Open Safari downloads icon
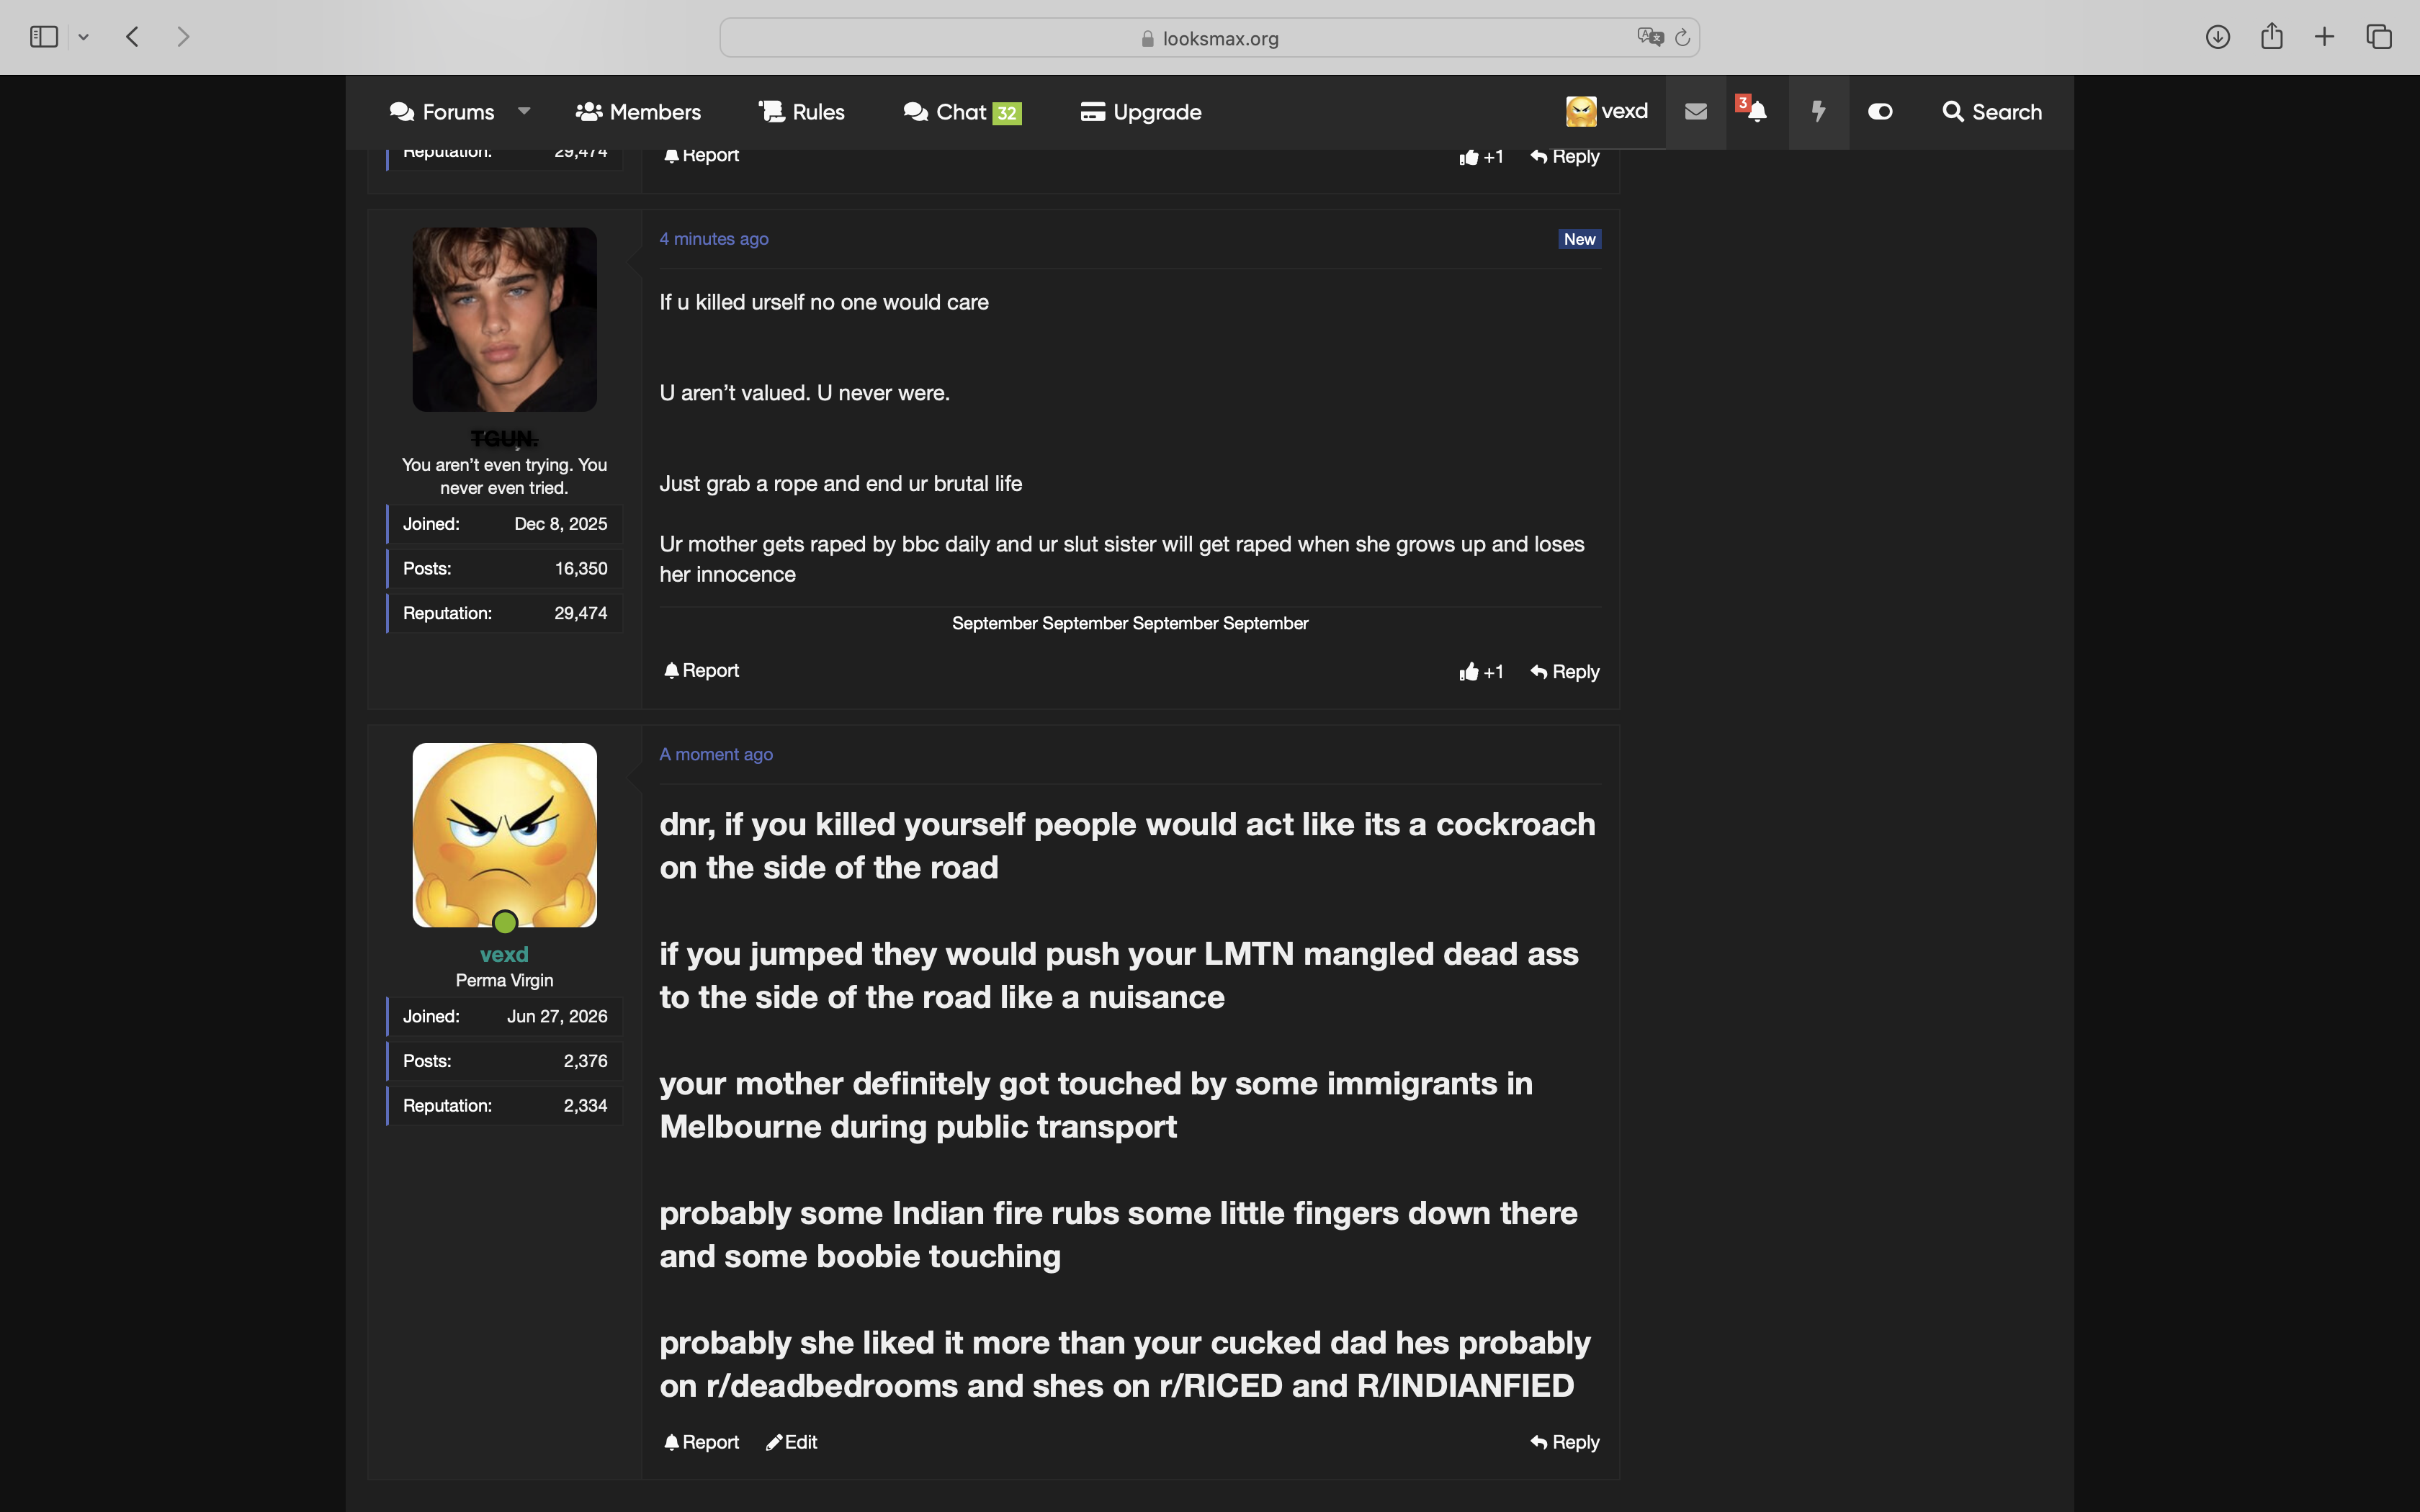The height and width of the screenshot is (1512, 2420). tap(2217, 37)
